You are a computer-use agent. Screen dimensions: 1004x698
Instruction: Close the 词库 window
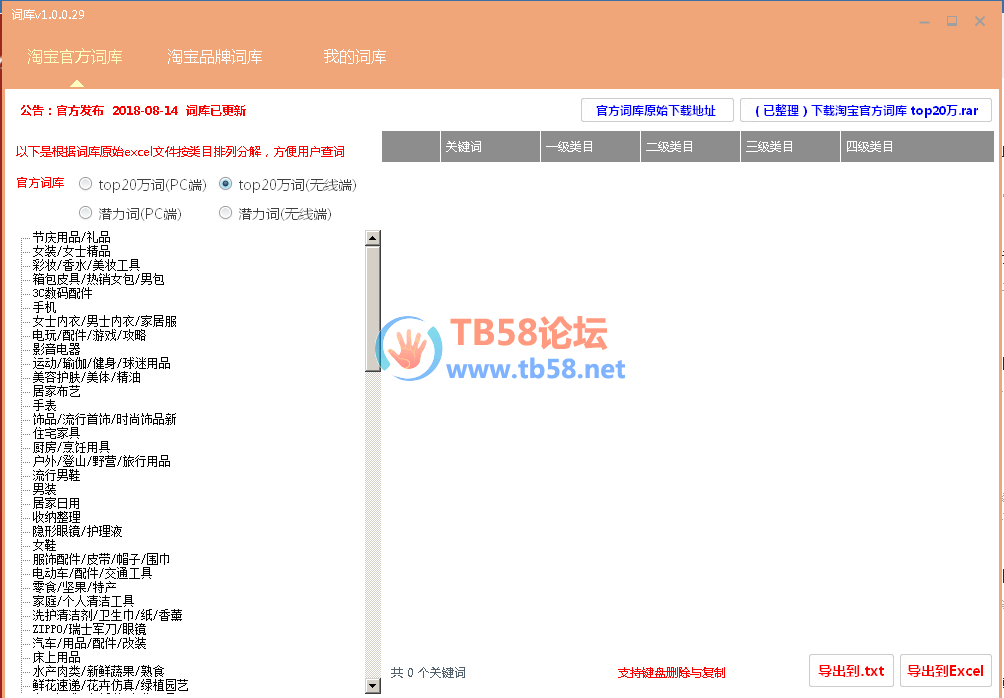pos(980,21)
